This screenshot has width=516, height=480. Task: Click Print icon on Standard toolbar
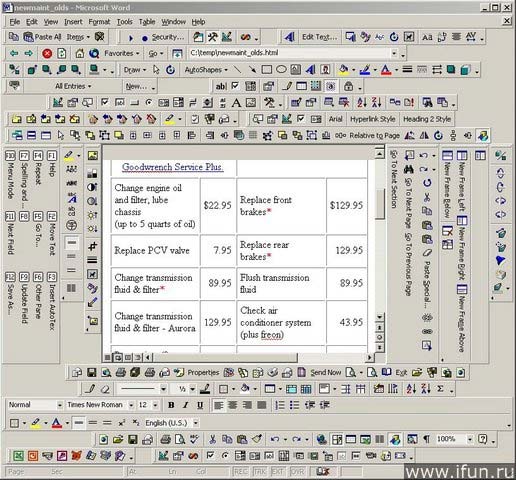tap(165, 439)
